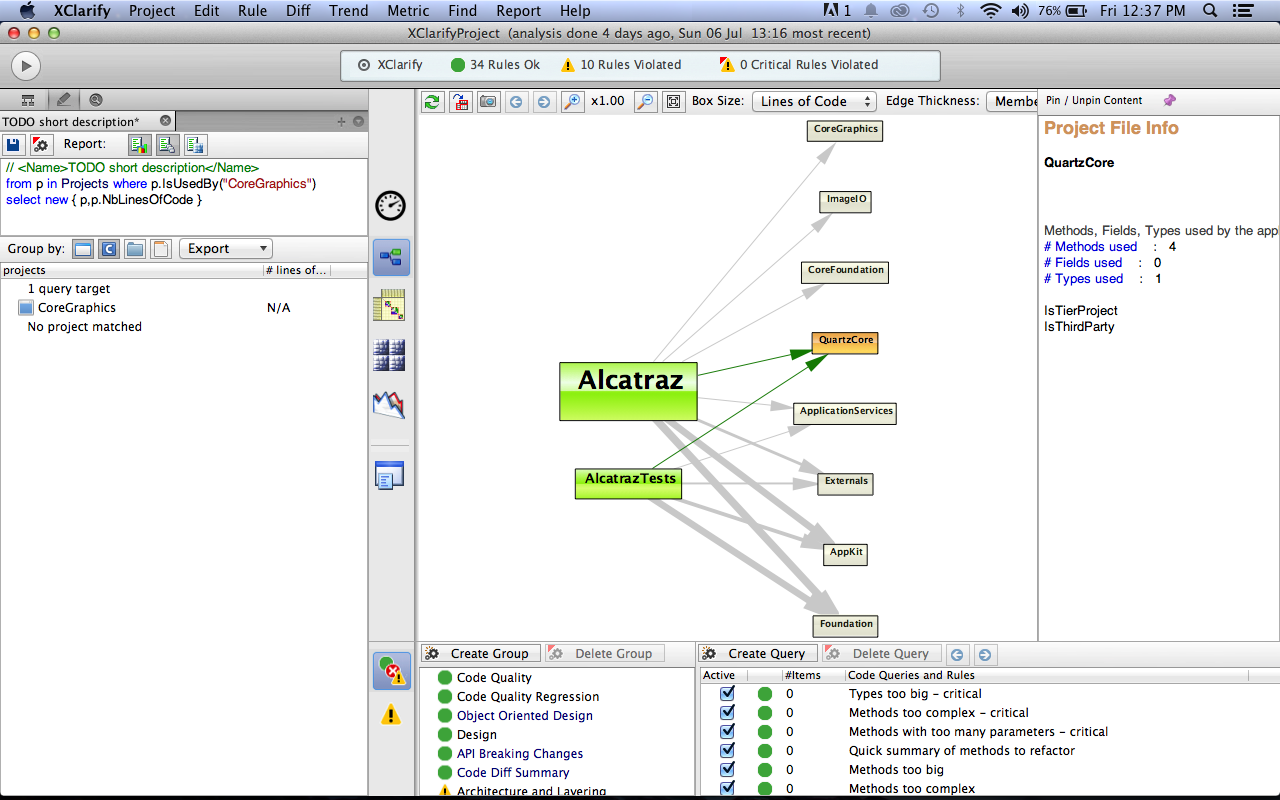Viewport: 1280px width, 800px height.
Task: Open the Edge Thickness dropdown
Action: point(1013,101)
